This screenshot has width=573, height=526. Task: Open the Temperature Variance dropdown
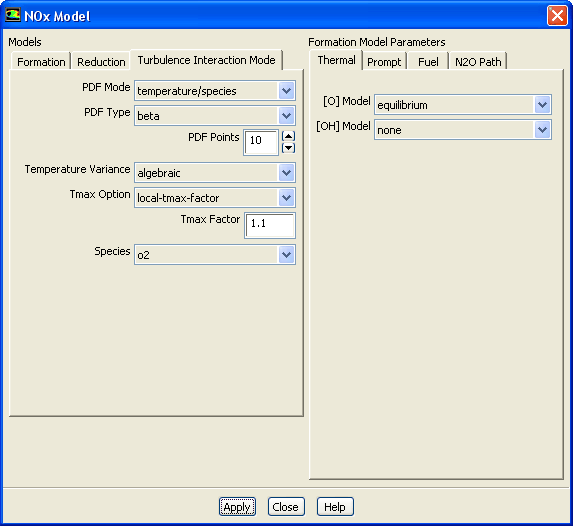(286, 173)
